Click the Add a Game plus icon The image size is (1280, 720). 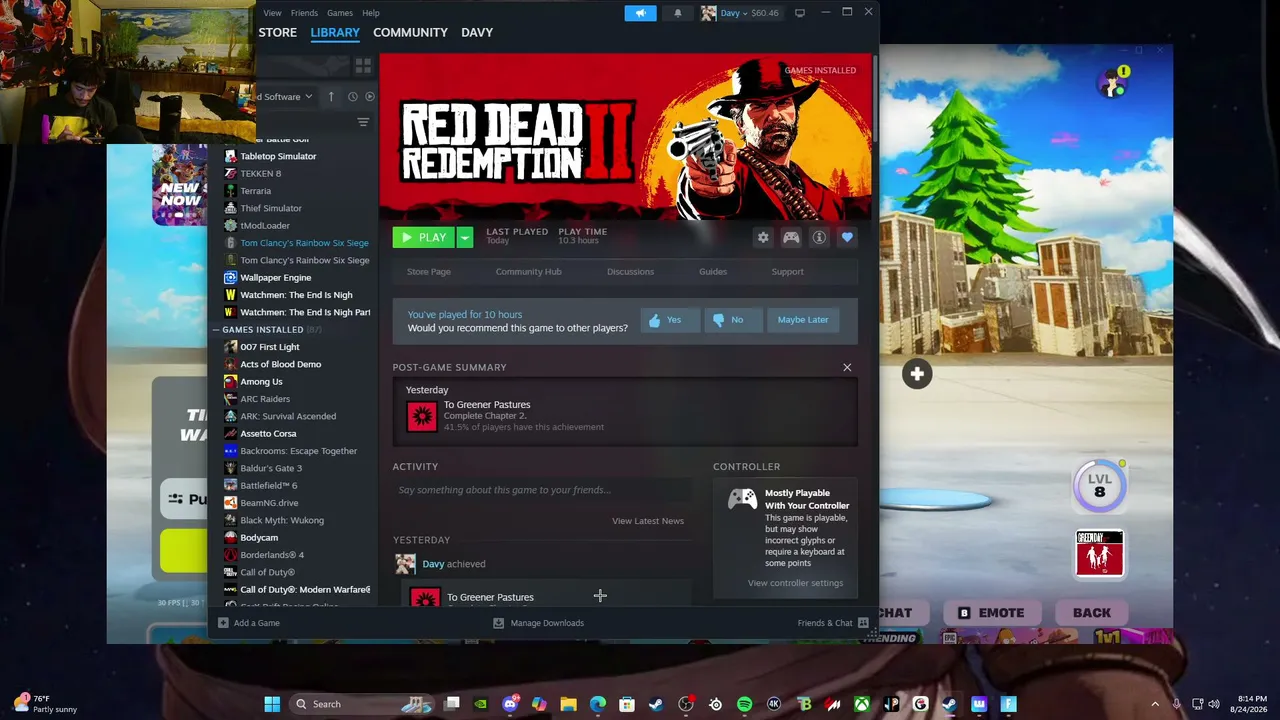click(x=223, y=623)
